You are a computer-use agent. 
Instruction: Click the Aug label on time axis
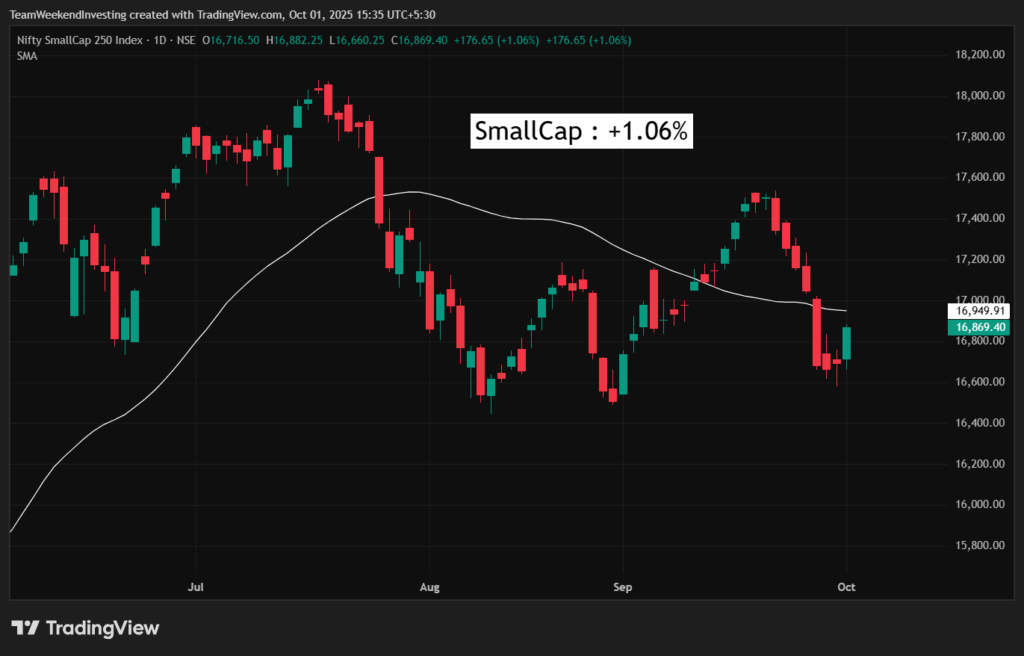[x=430, y=587]
